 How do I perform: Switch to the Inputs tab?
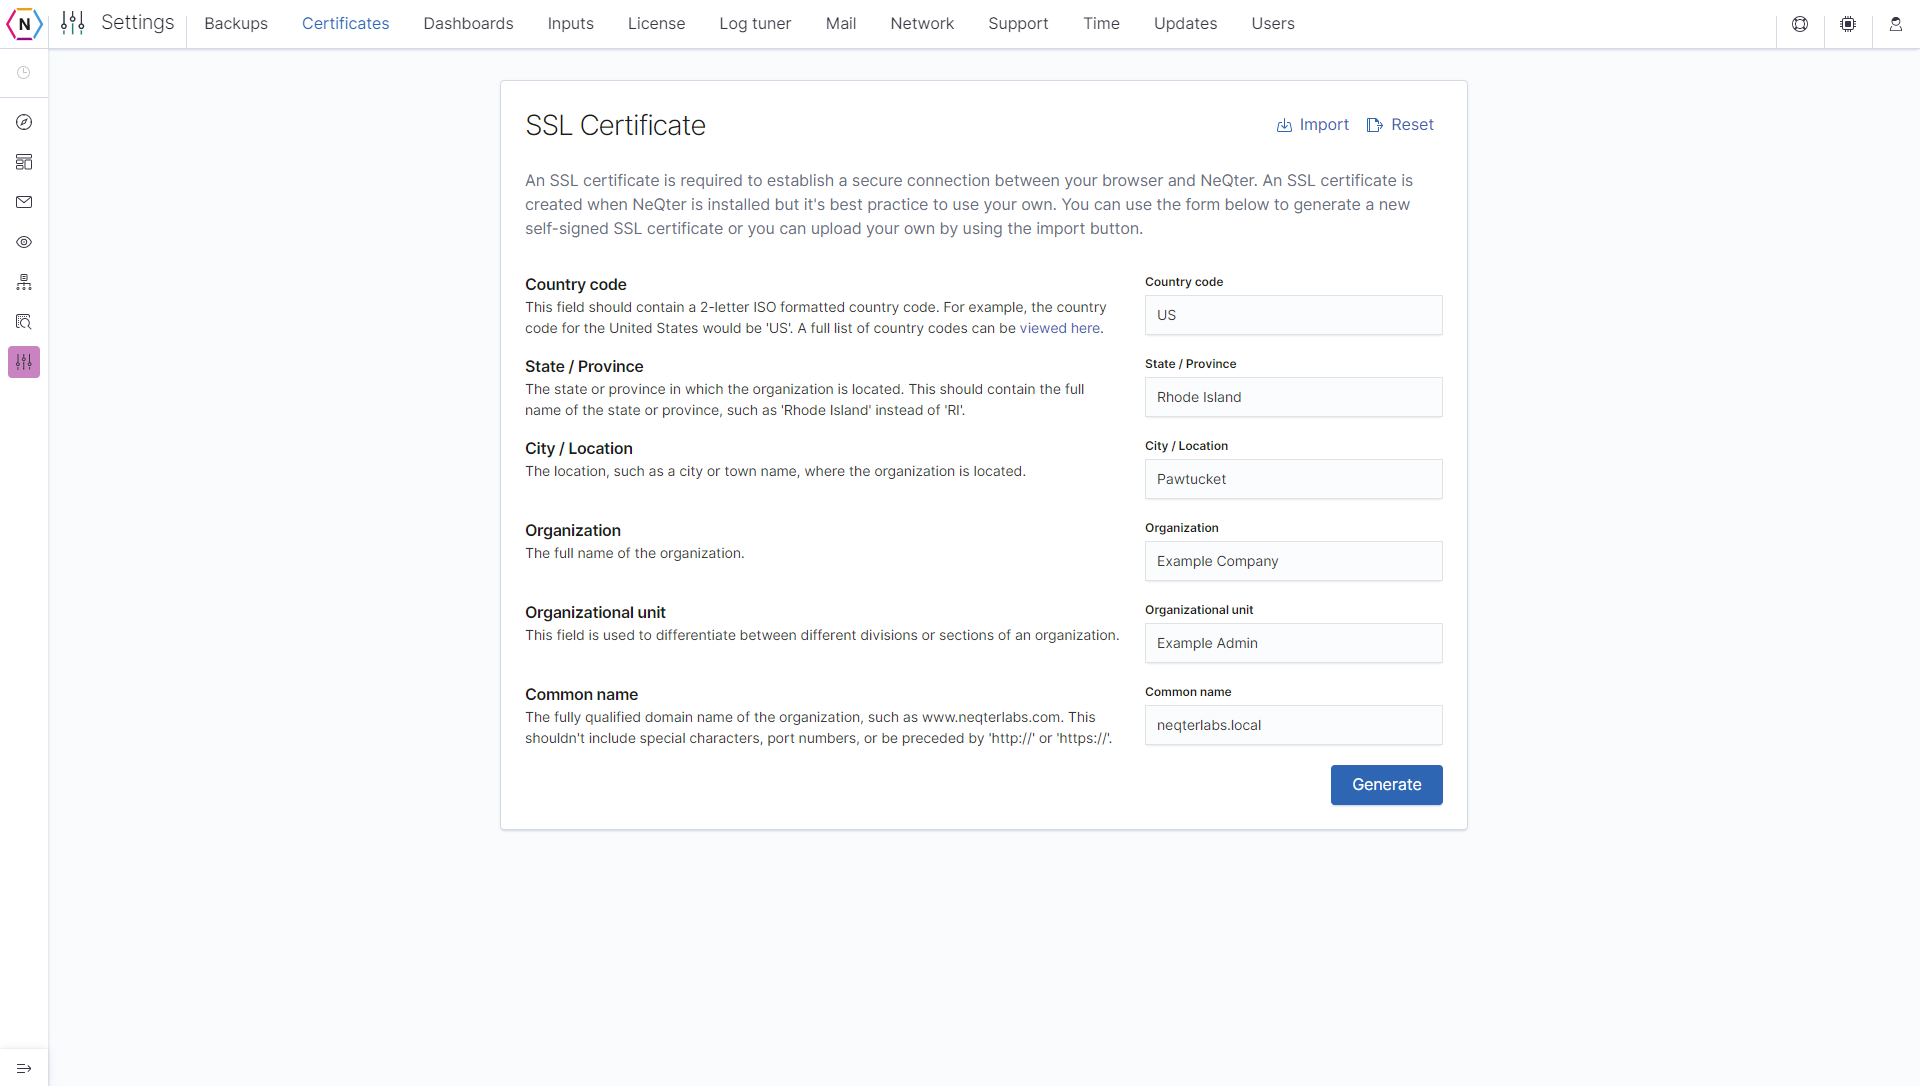[571, 23]
